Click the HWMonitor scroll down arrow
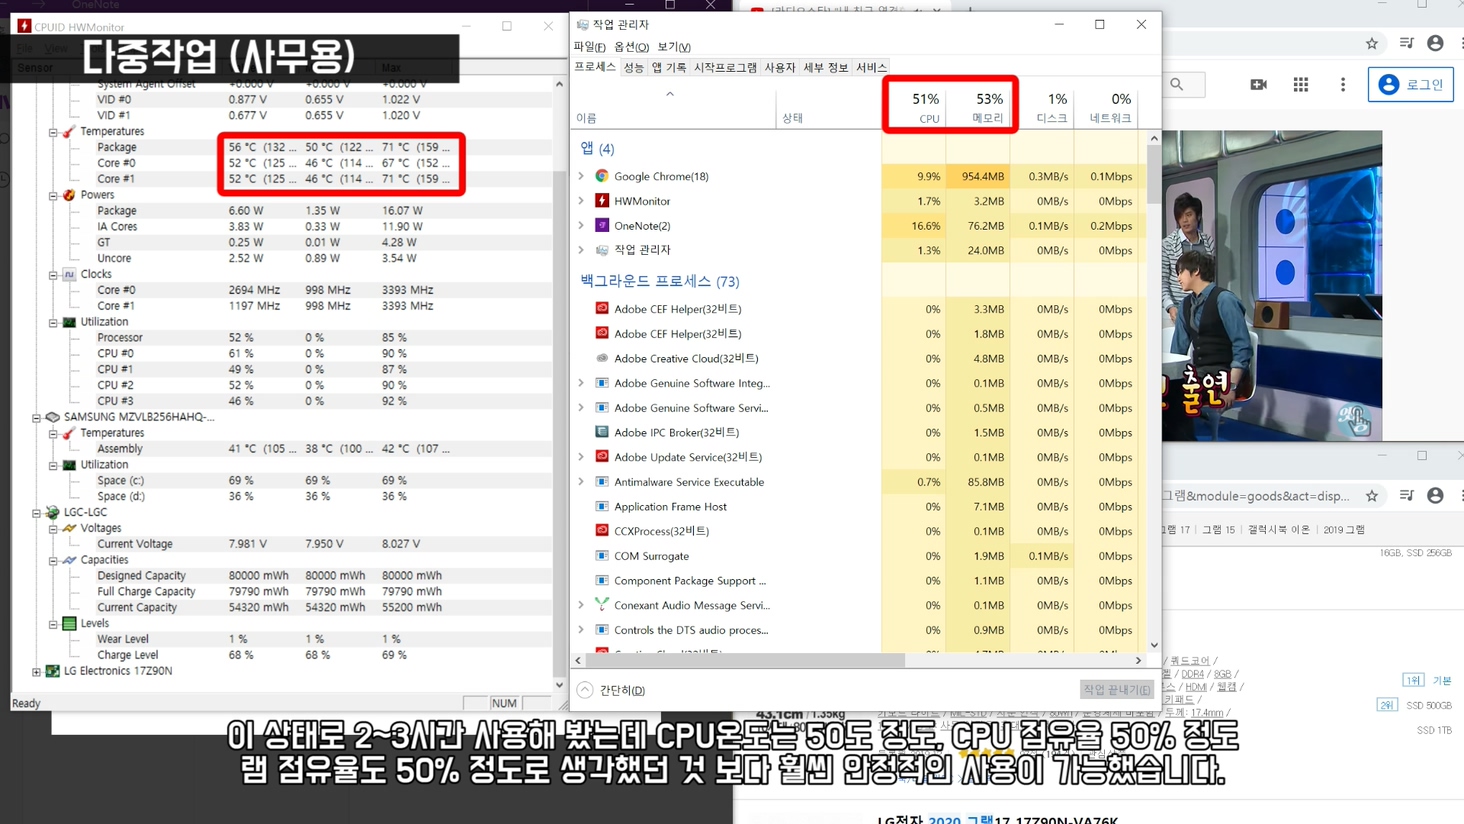This screenshot has width=1464, height=824. click(x=559, y=686)
